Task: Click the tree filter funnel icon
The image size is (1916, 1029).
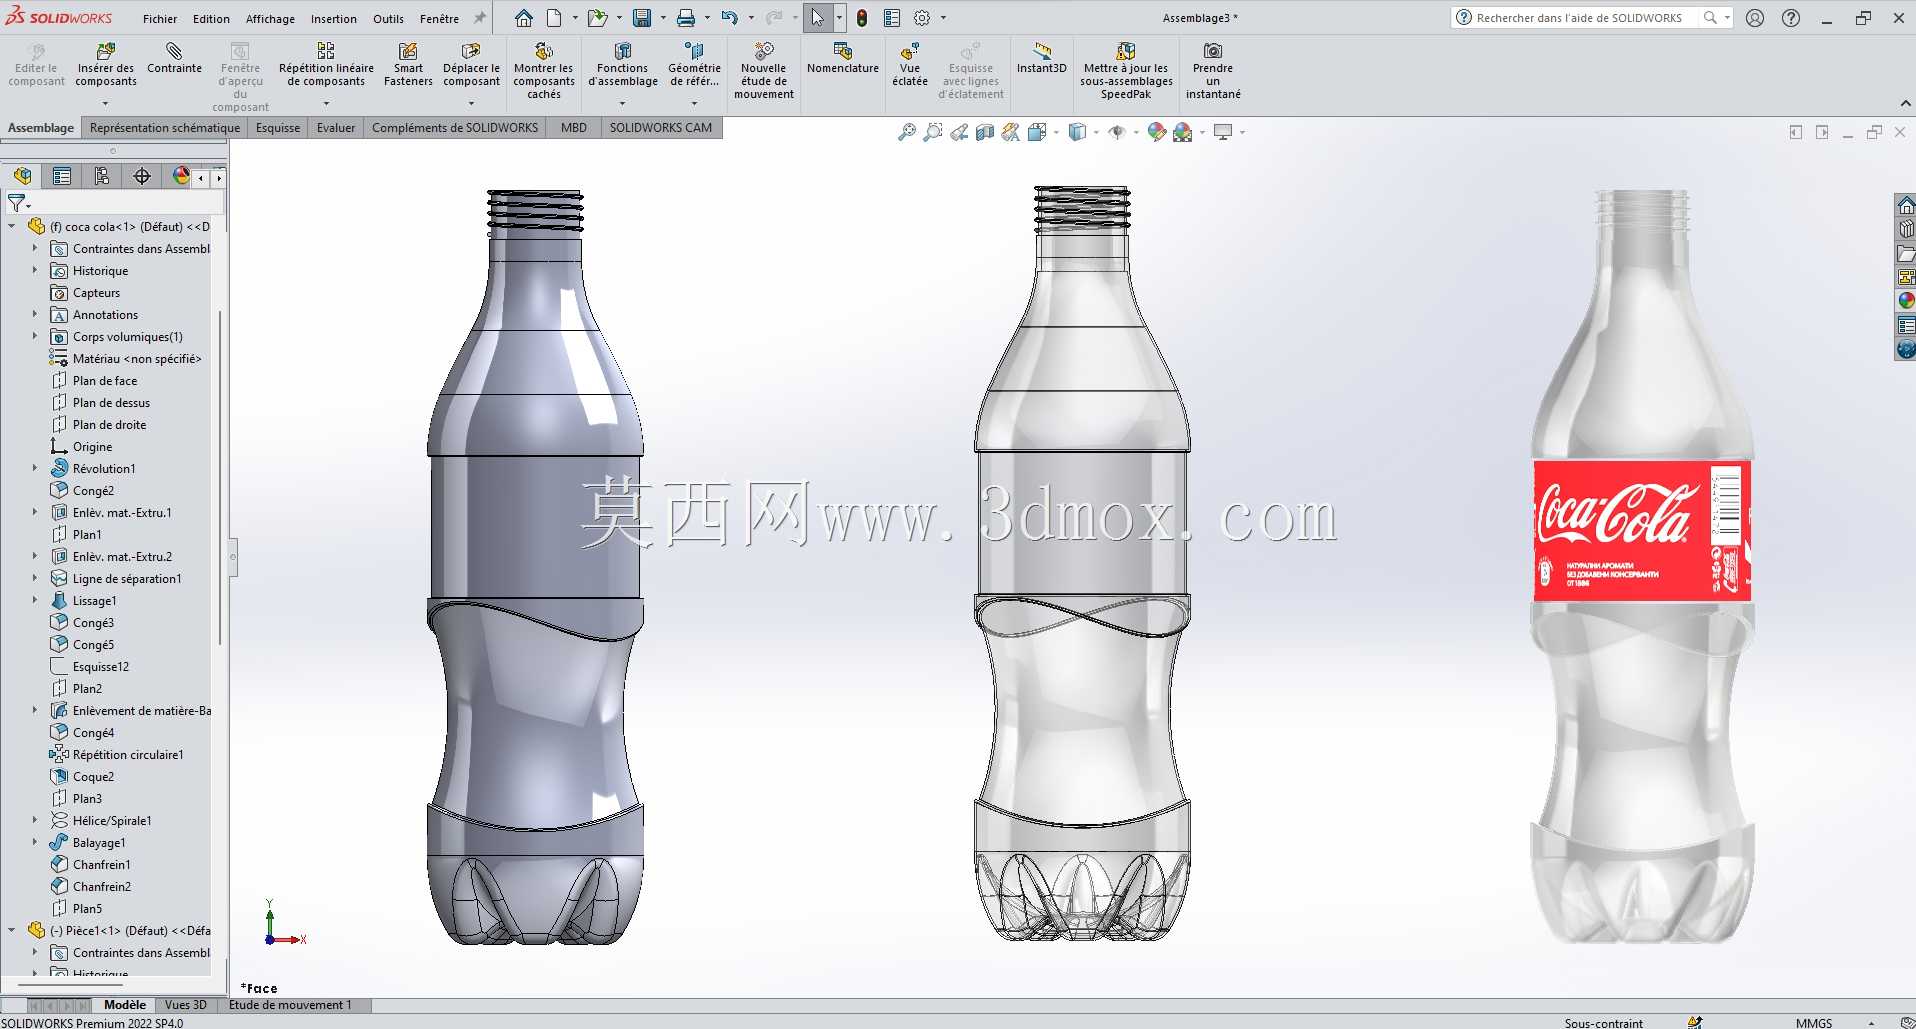Action: click(17, 203)
